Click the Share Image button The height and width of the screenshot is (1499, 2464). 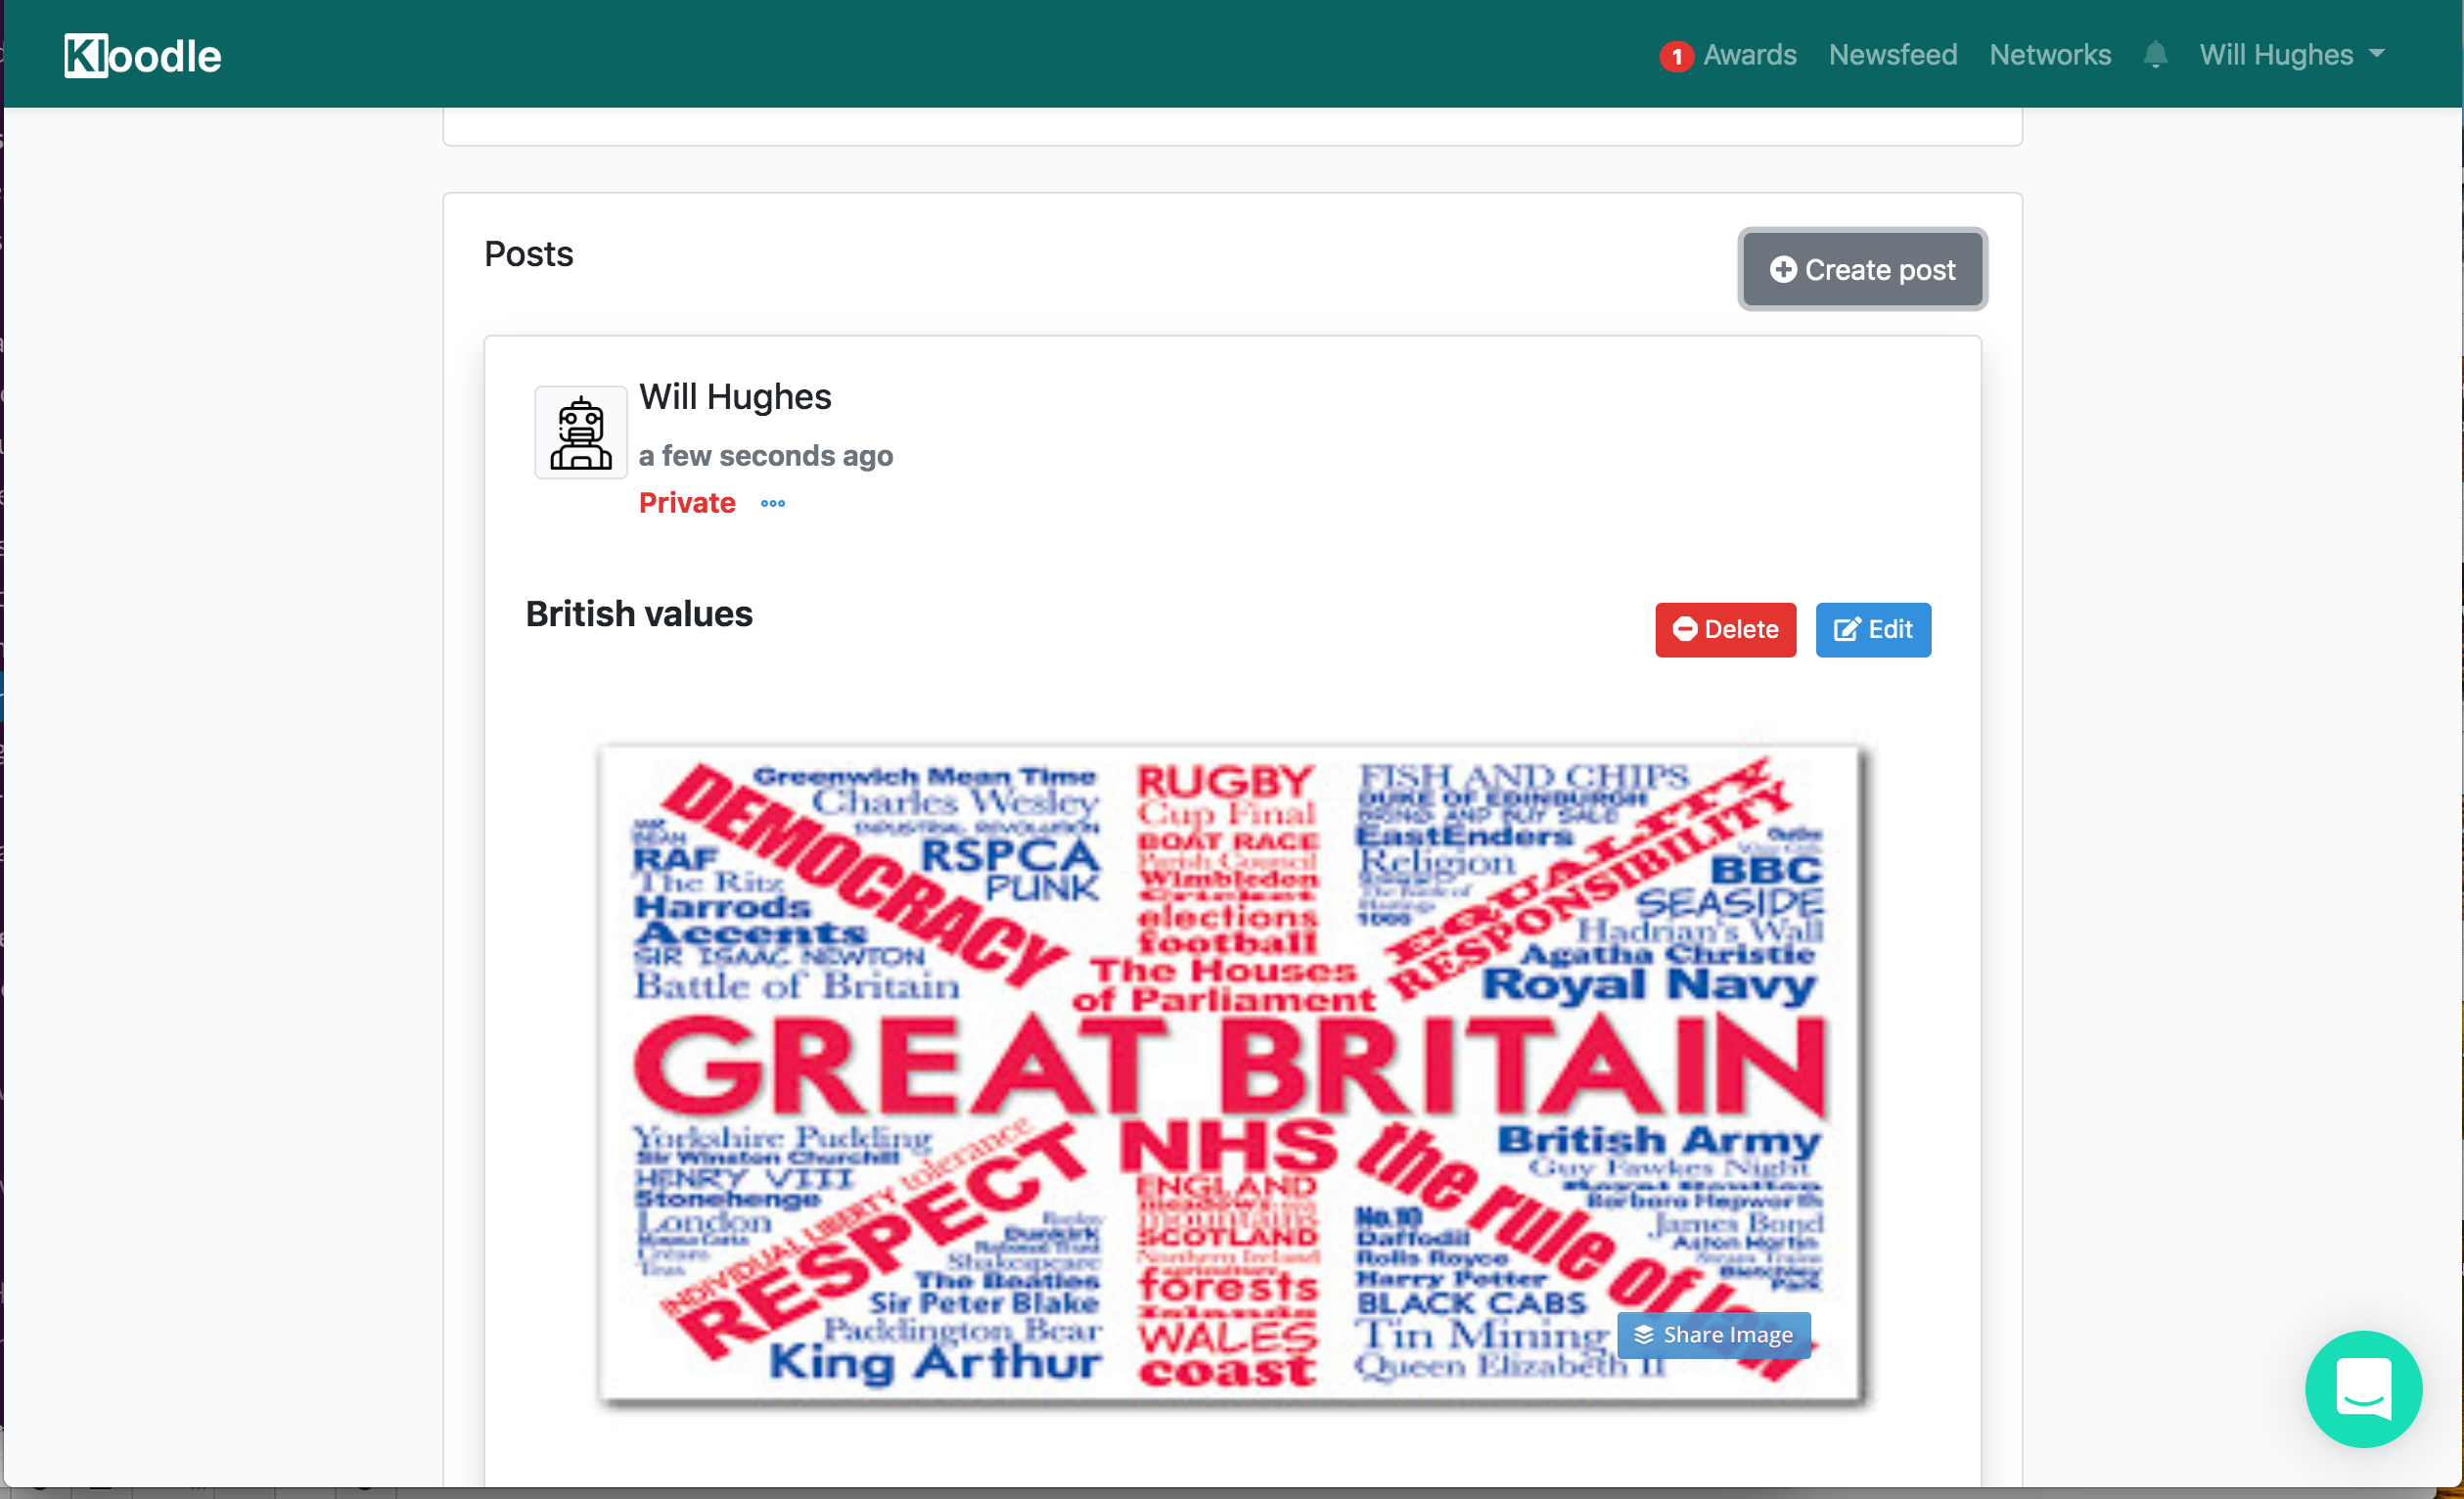click(x=1713, y=1335)
